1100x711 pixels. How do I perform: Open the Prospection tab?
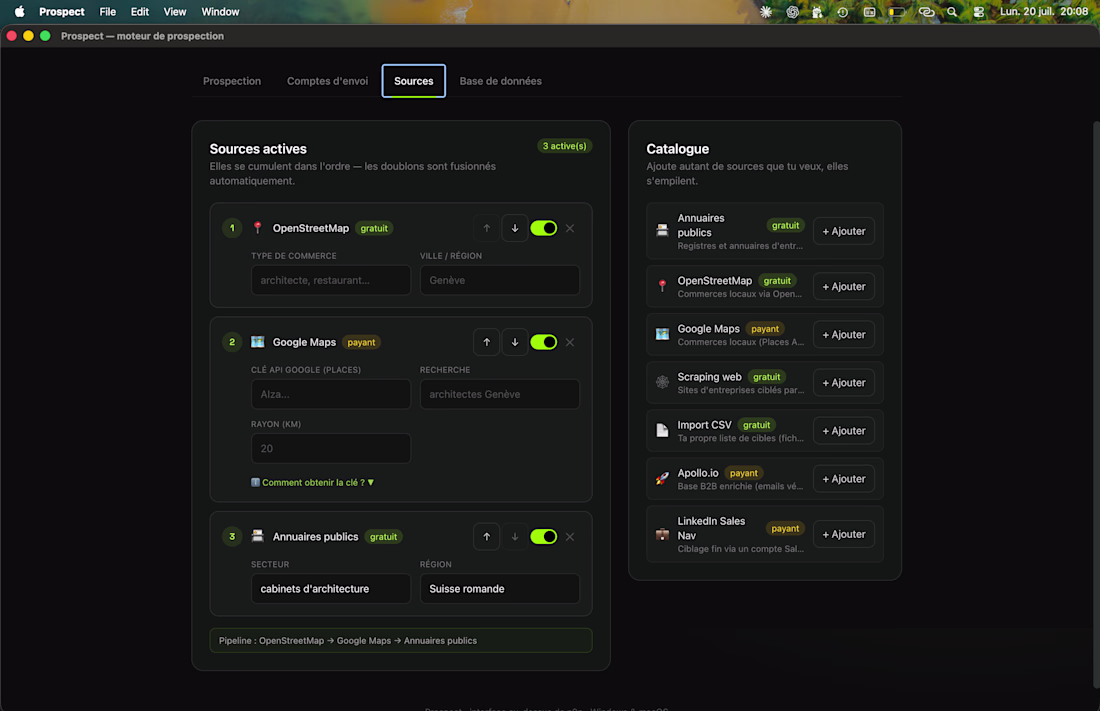click(x=232, y=81)
